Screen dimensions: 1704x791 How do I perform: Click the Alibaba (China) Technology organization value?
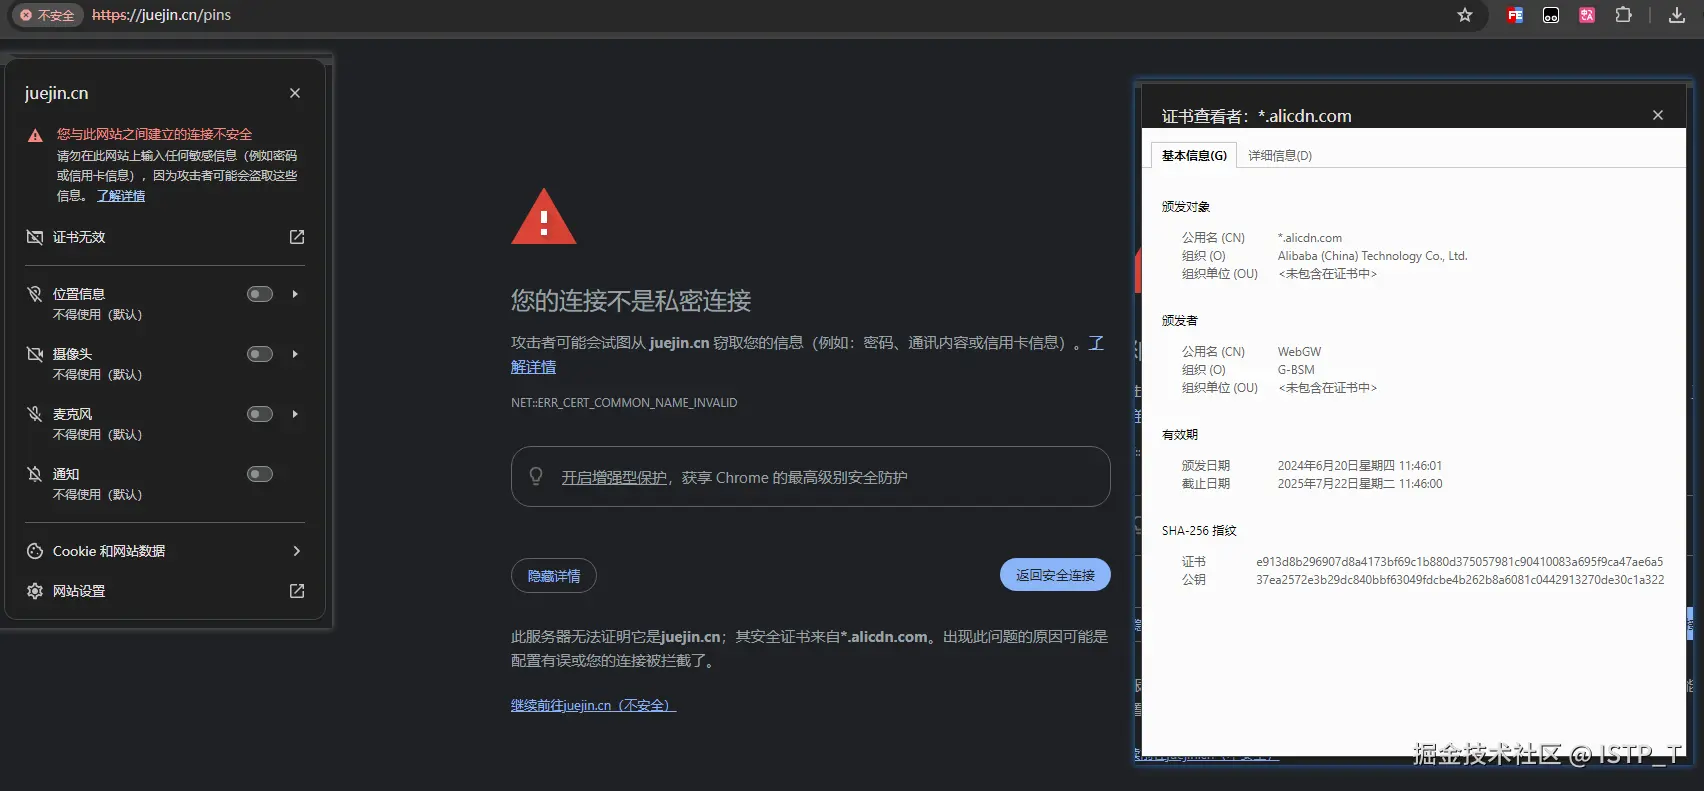(x=1372, y=256)
